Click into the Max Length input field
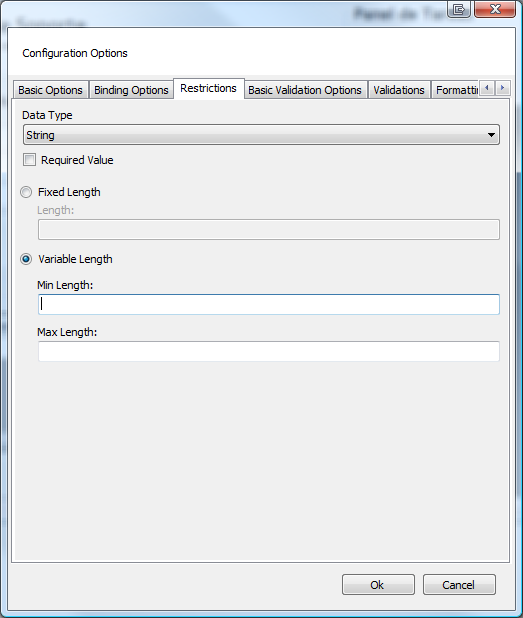This screenshot has width=523, height=618. point(269,351)
